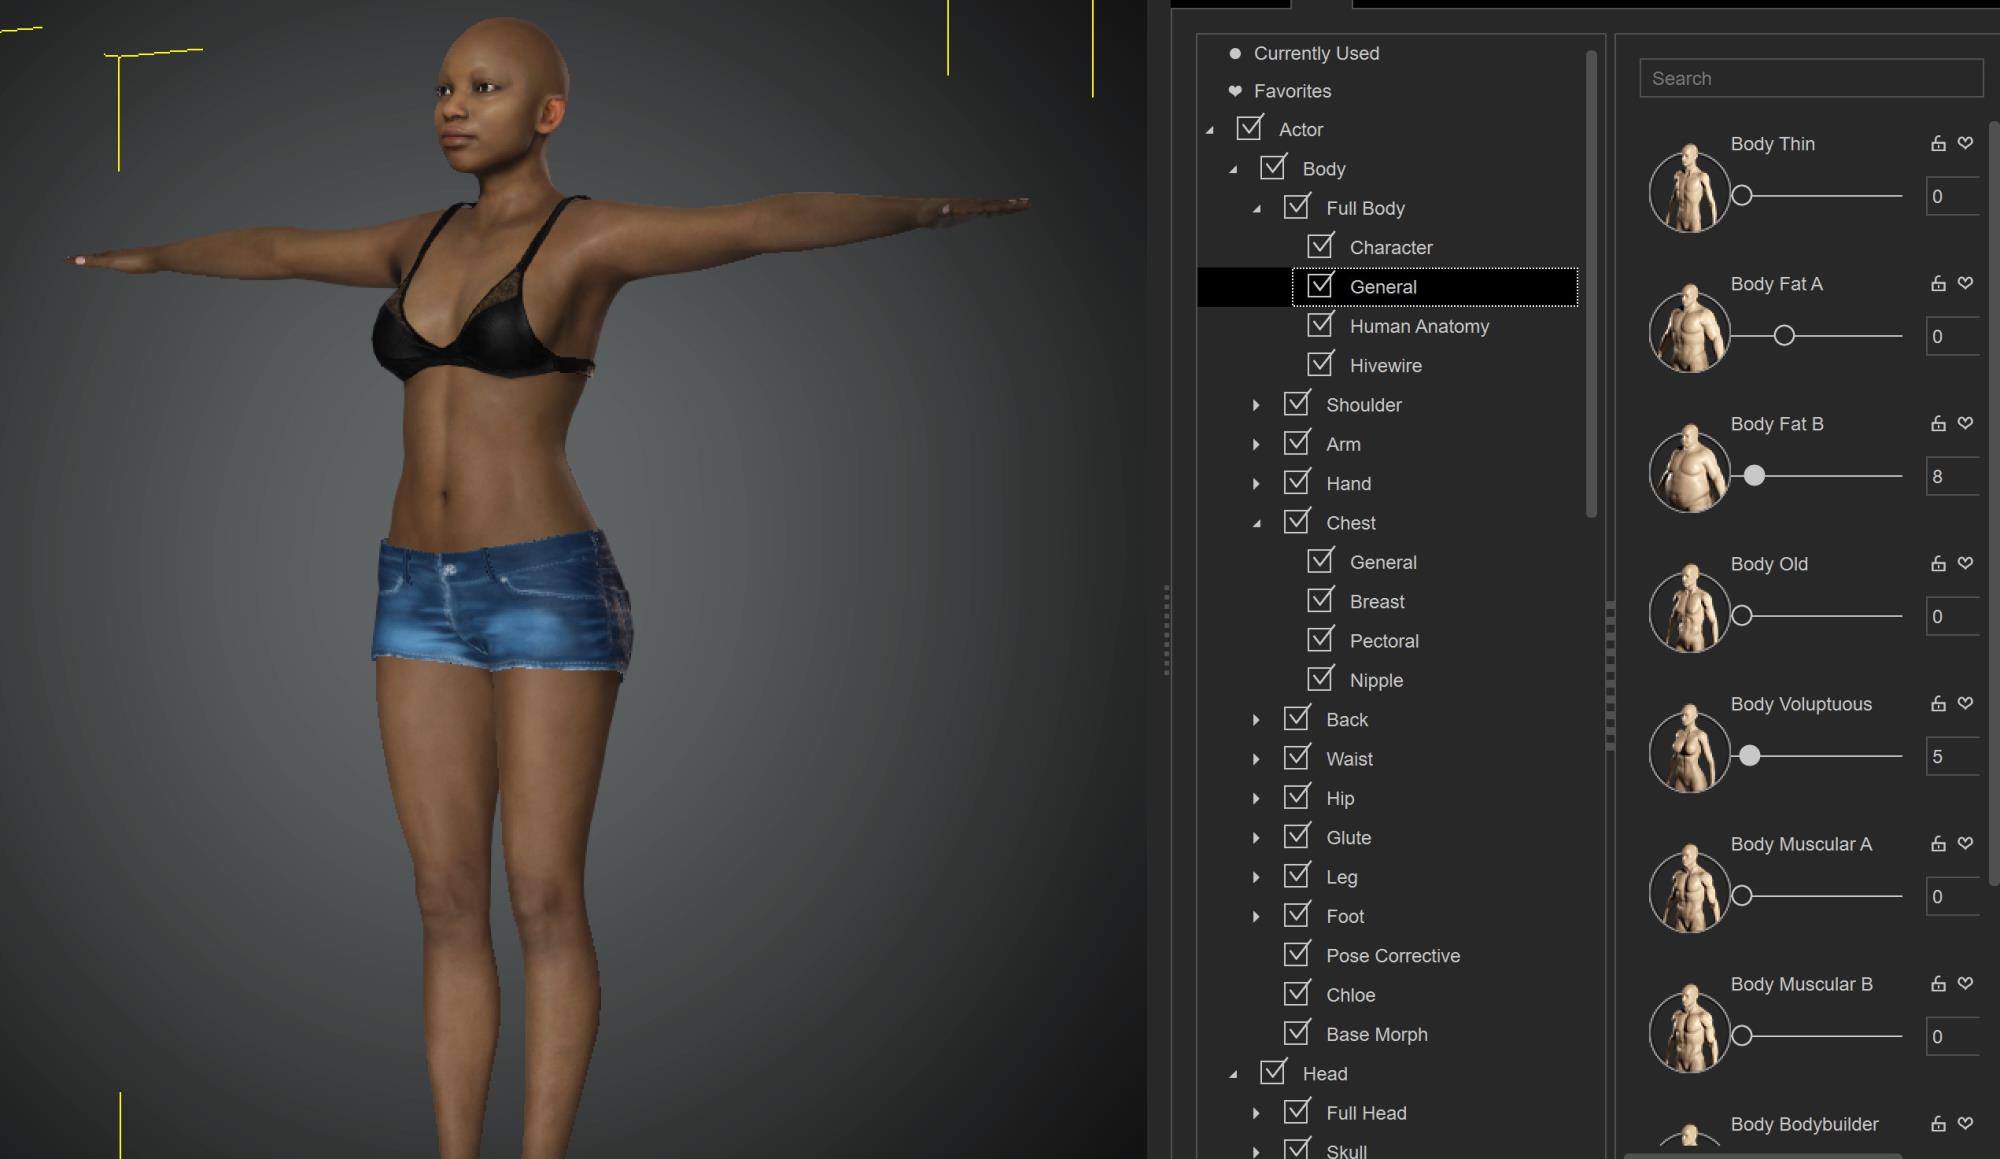Expand the Arm tree node

[x=1256, y=444]
